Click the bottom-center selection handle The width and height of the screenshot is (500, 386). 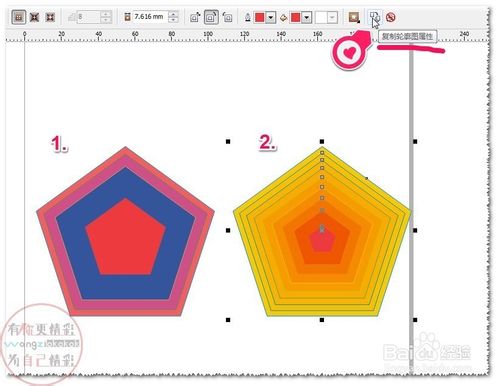[x=322, y=320]
